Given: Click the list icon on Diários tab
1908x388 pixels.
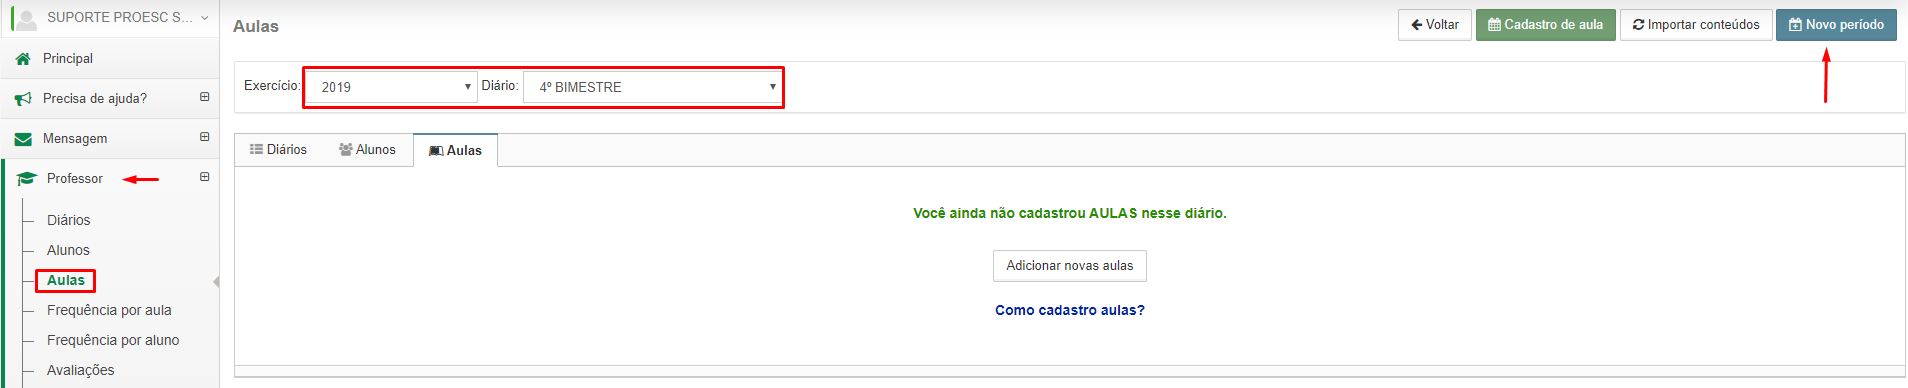Looking at the screenshot, I should 256,149.
